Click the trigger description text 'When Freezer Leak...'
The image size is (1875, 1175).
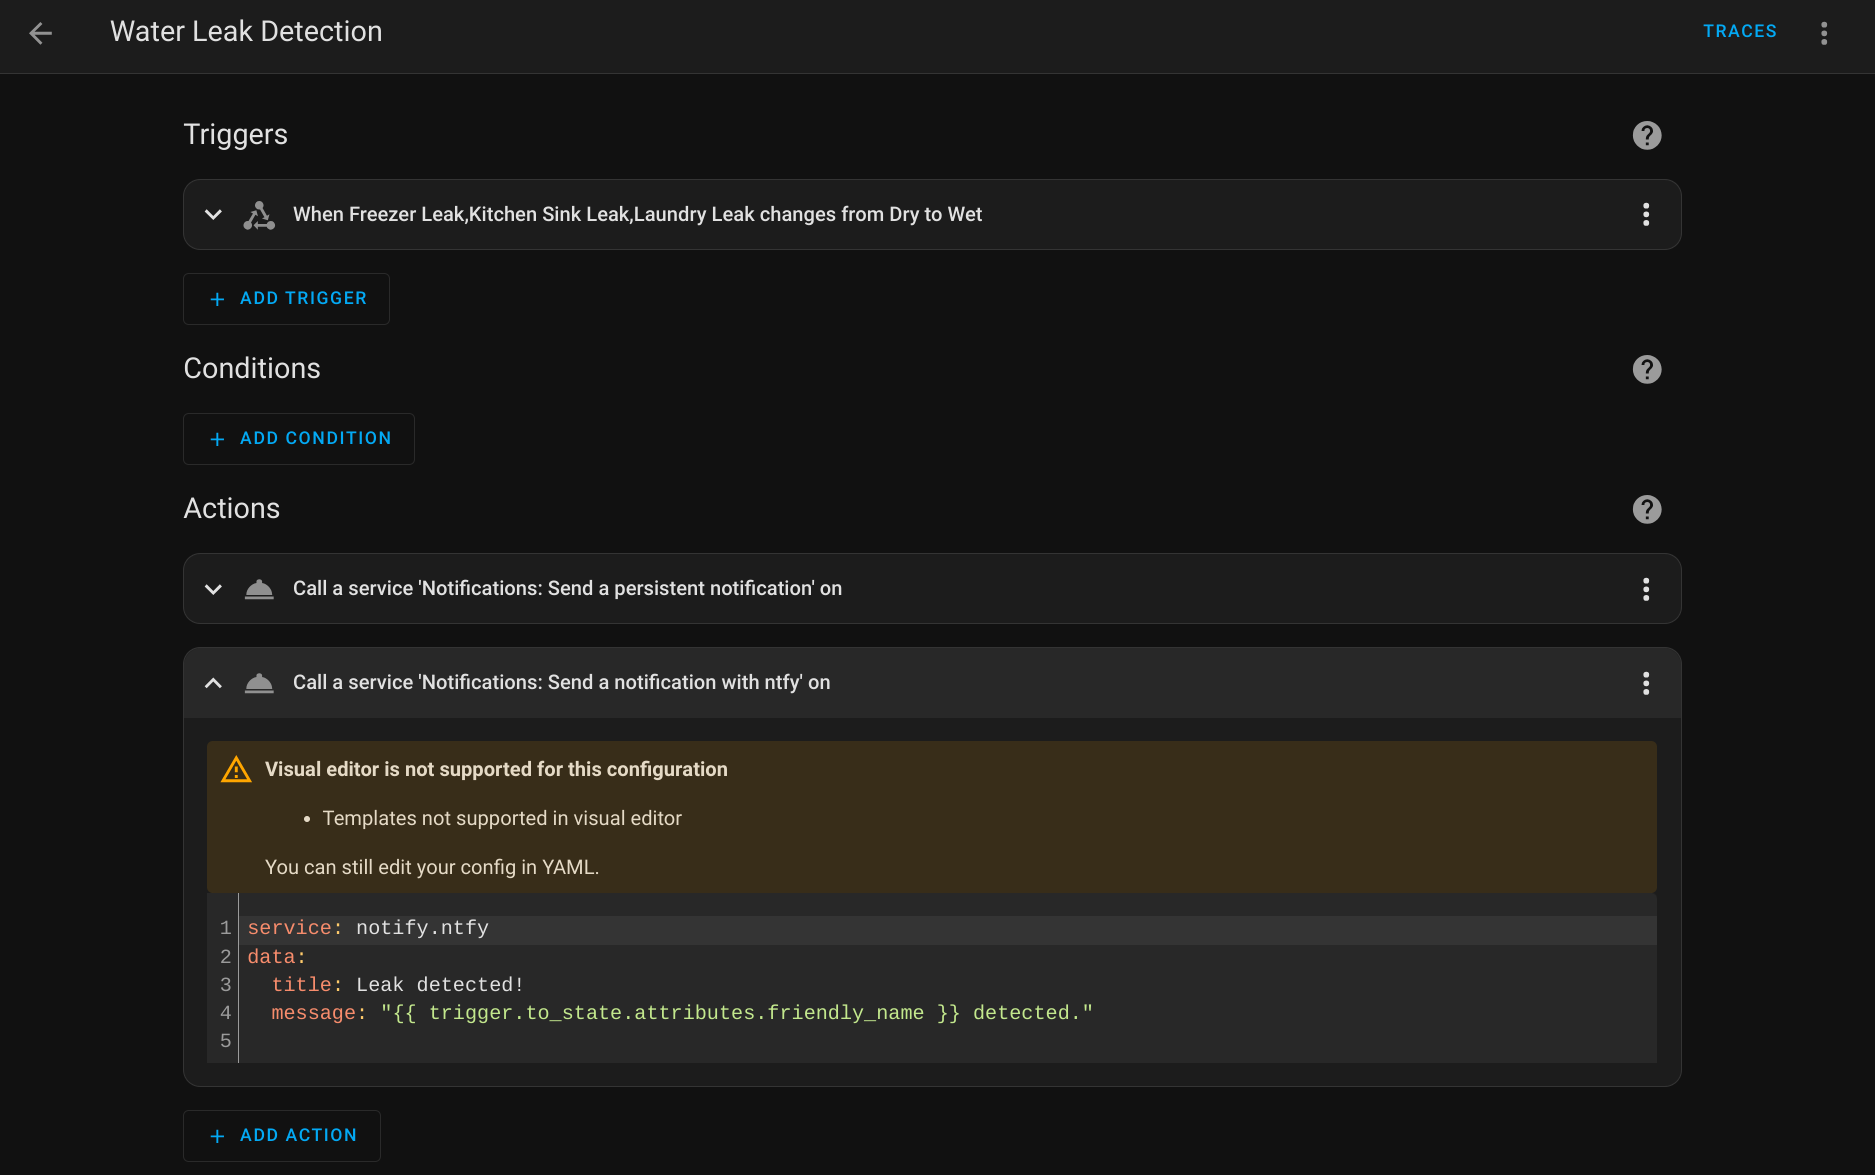(637, 214)
